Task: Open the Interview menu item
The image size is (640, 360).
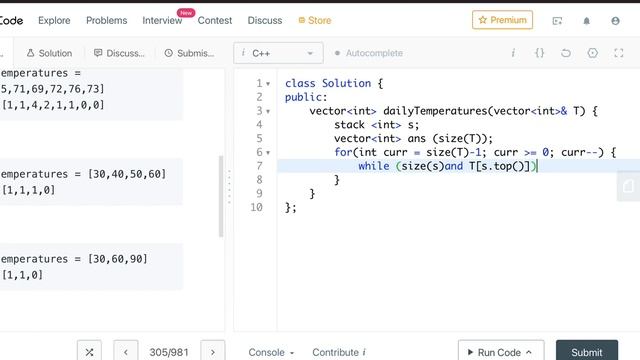Action: point(162,20)
